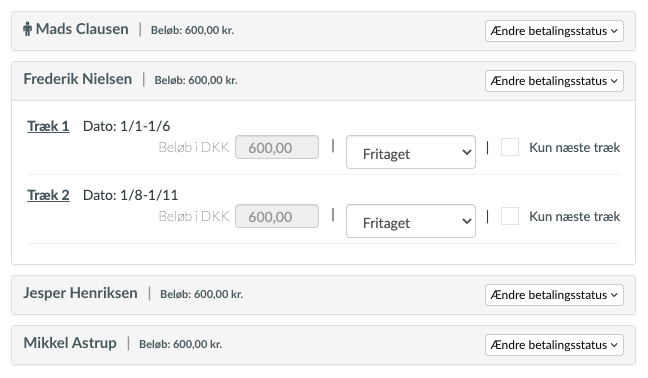
Task: Open Ændre betalingsstatus for Mikkel Astrup
Action: [x=554, y=345]
